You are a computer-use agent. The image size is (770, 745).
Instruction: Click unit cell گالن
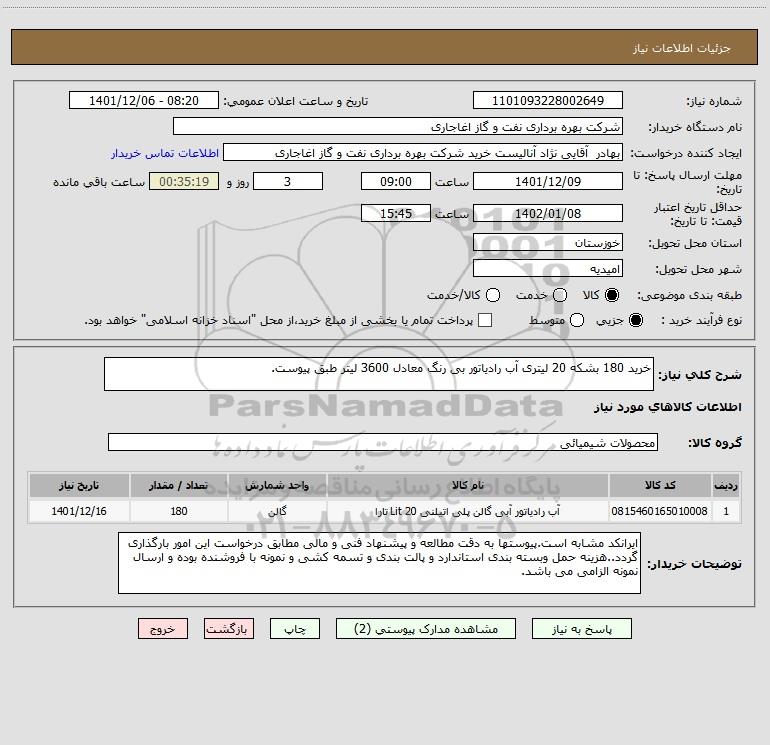277,511
